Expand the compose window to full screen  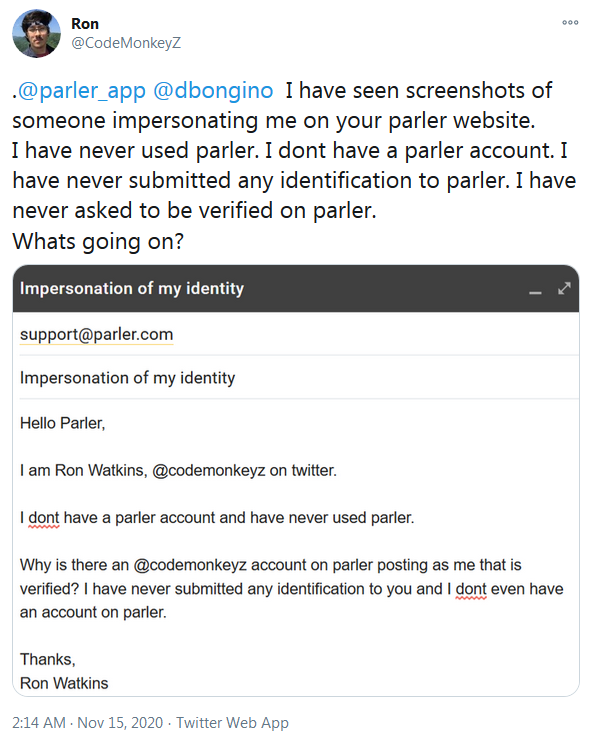click(564, 288)
